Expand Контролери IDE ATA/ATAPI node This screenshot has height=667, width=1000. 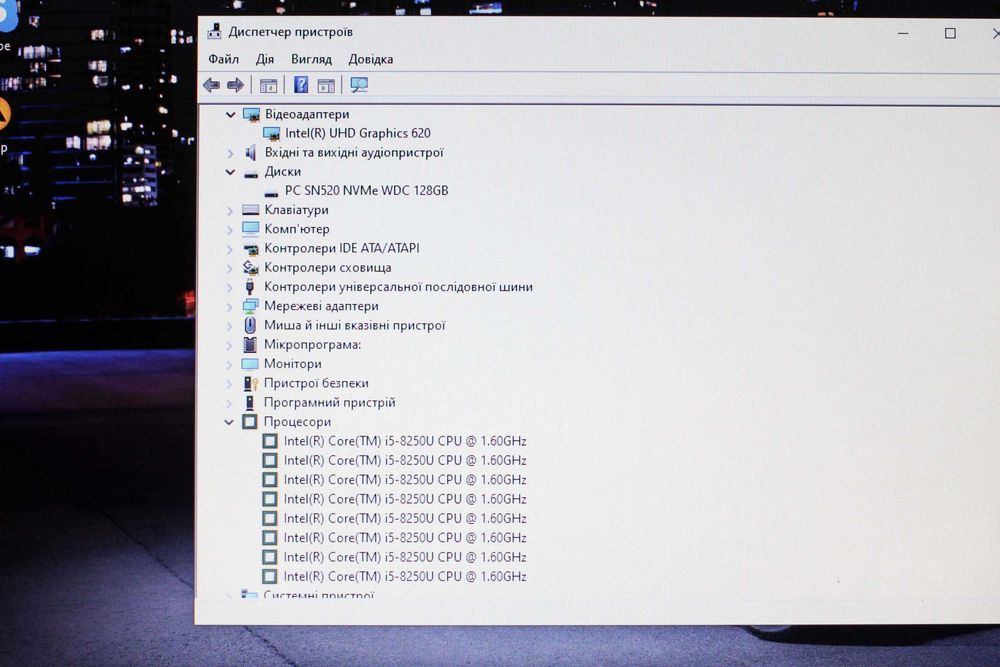coord(230,249)
